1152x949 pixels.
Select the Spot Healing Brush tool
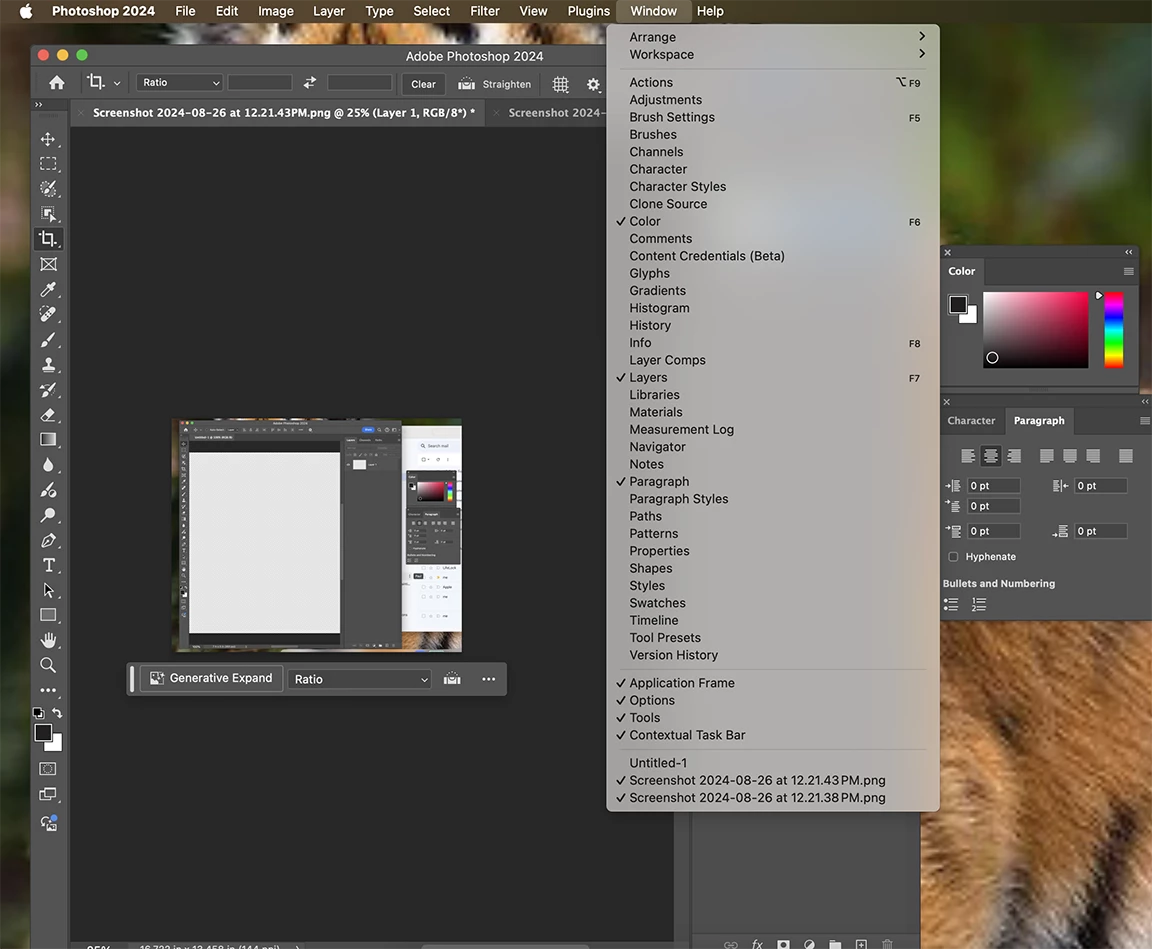48,314
